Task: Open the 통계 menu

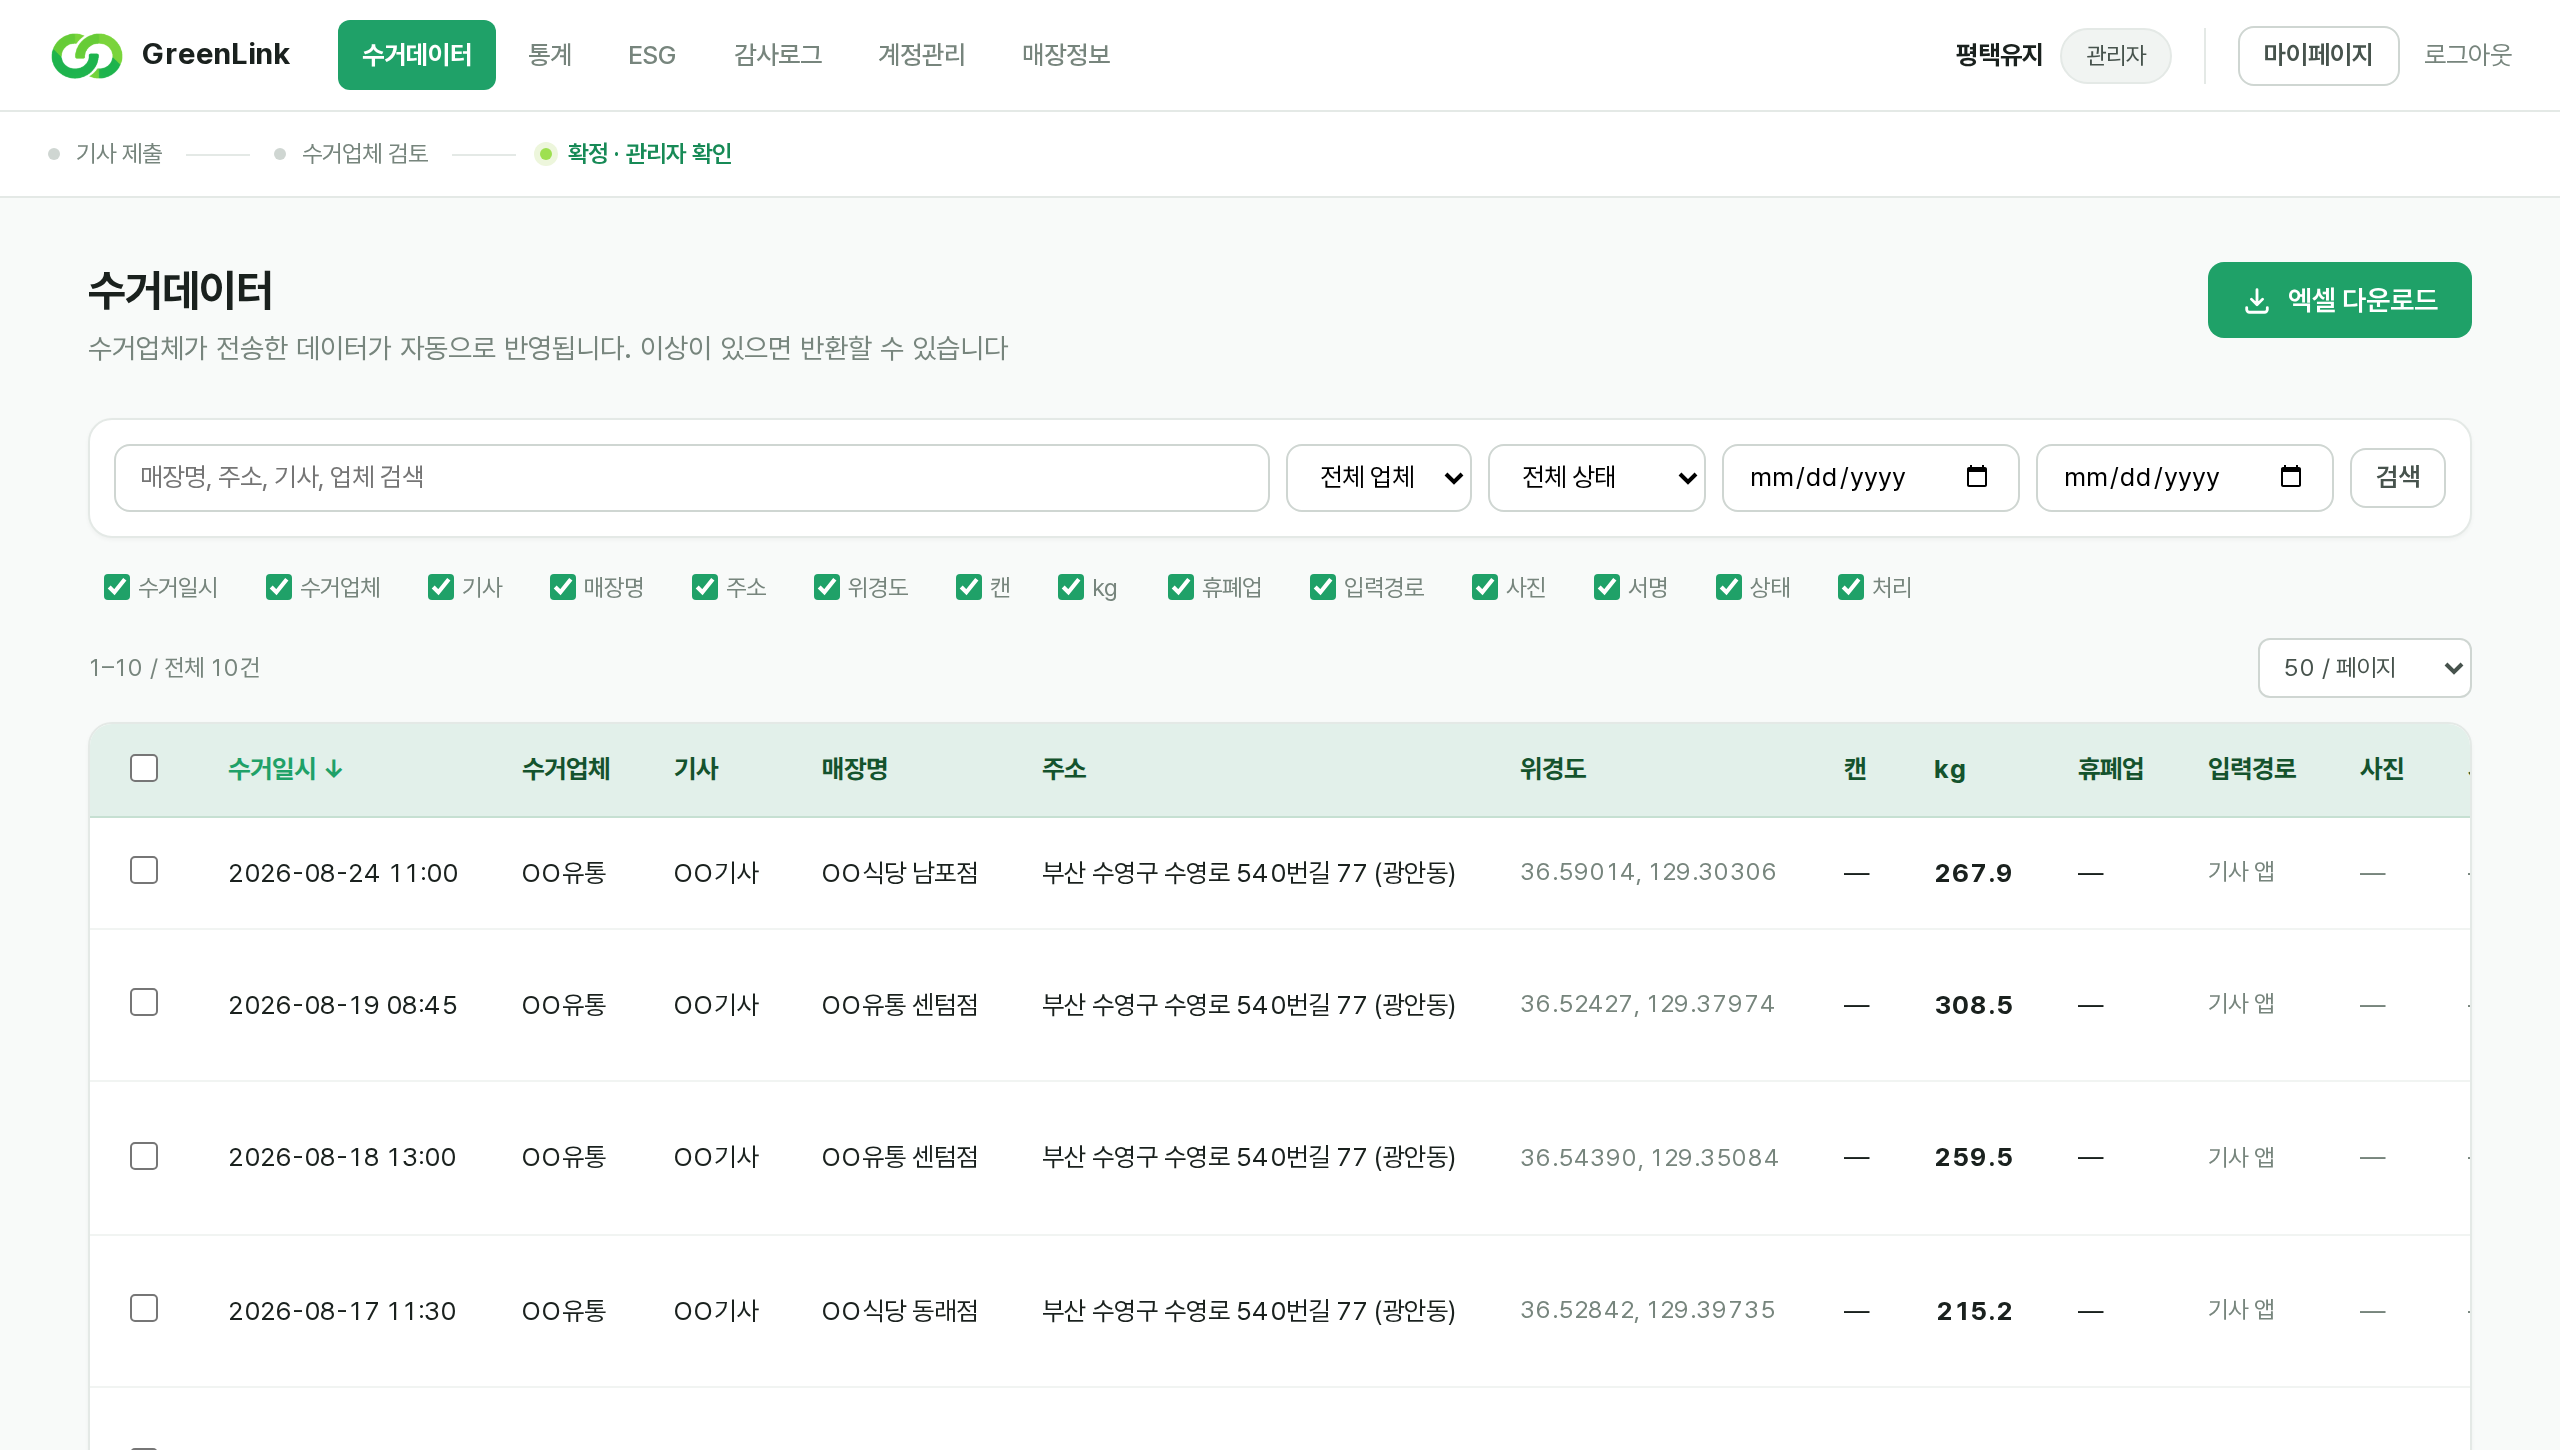Action: (x=550, y=55)
